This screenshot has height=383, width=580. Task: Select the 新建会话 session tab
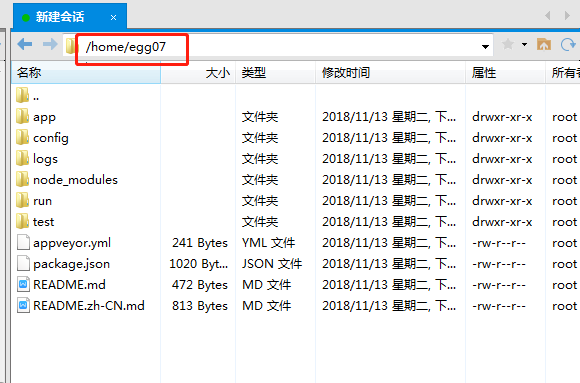pos(70,17)
